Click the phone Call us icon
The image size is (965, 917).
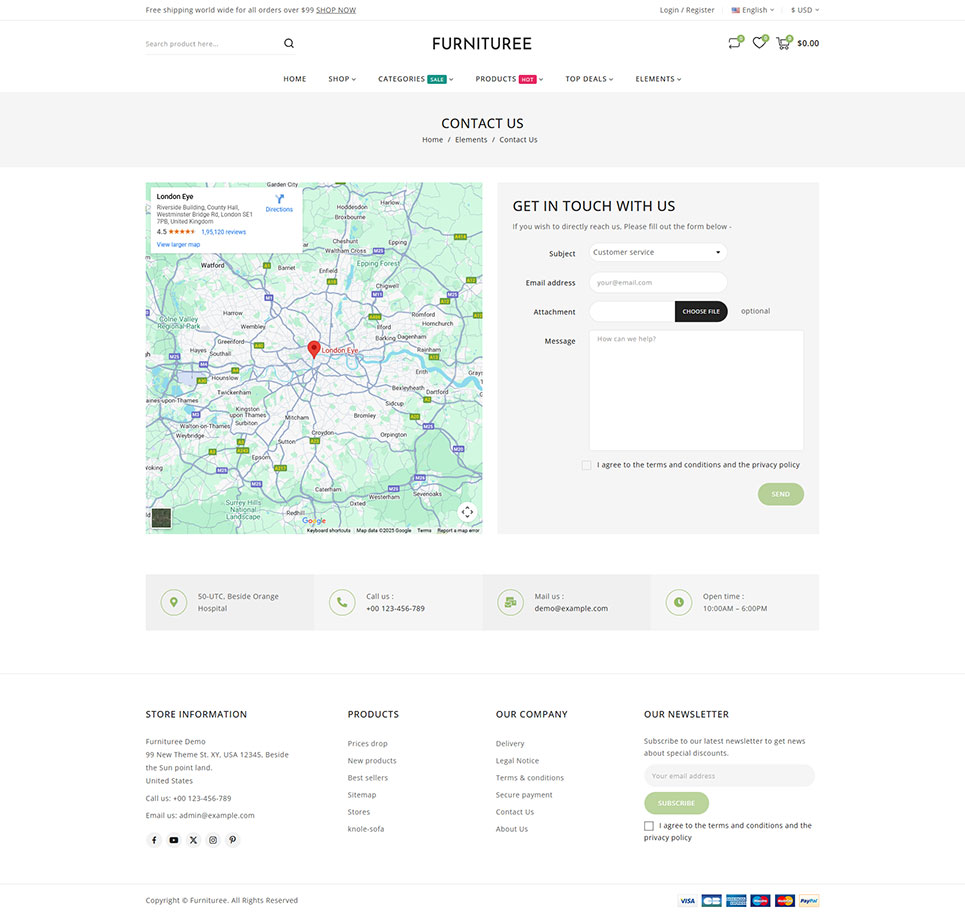342,602
